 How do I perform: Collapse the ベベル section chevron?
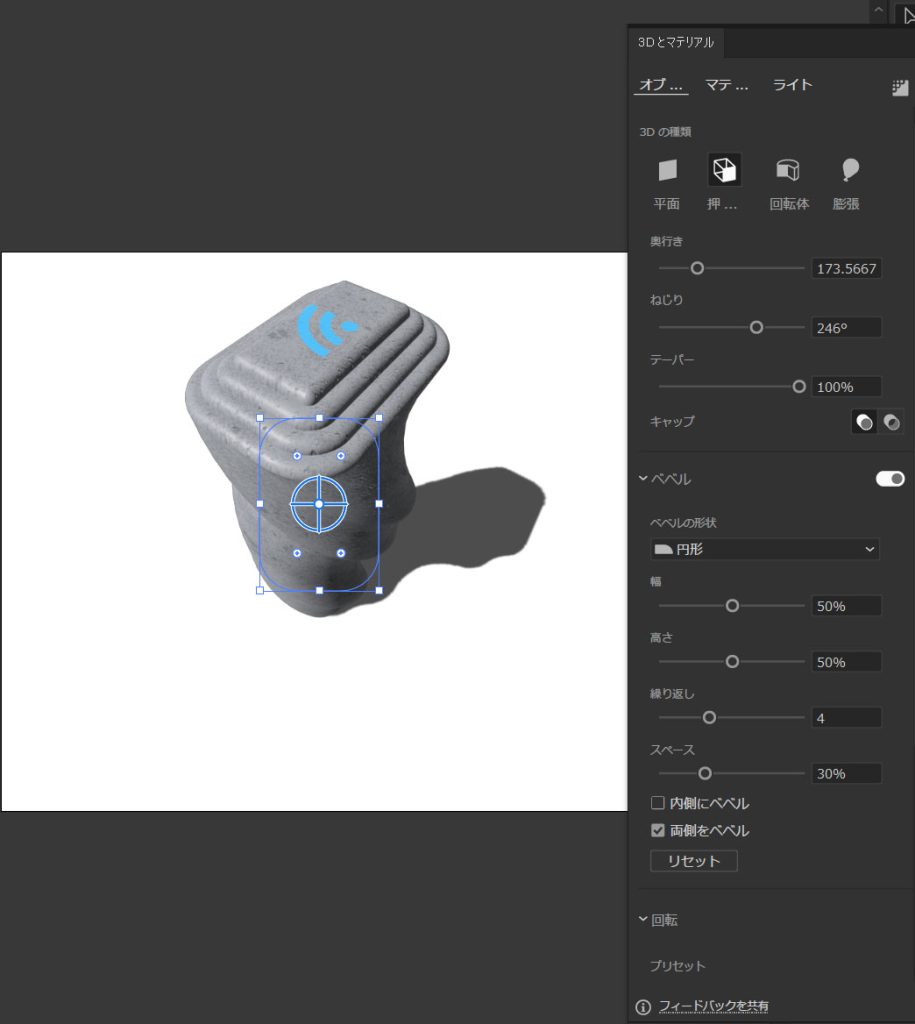tap(643, 479)
